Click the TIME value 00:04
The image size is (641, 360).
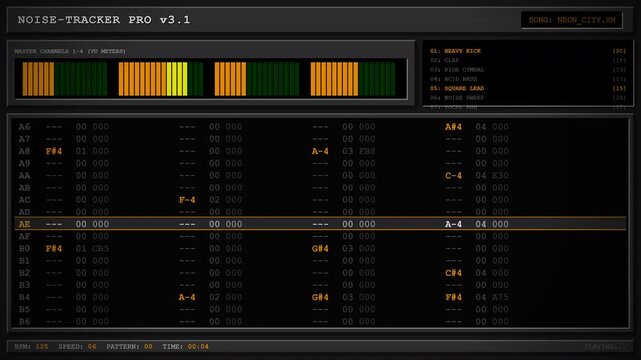click(198, 347)
